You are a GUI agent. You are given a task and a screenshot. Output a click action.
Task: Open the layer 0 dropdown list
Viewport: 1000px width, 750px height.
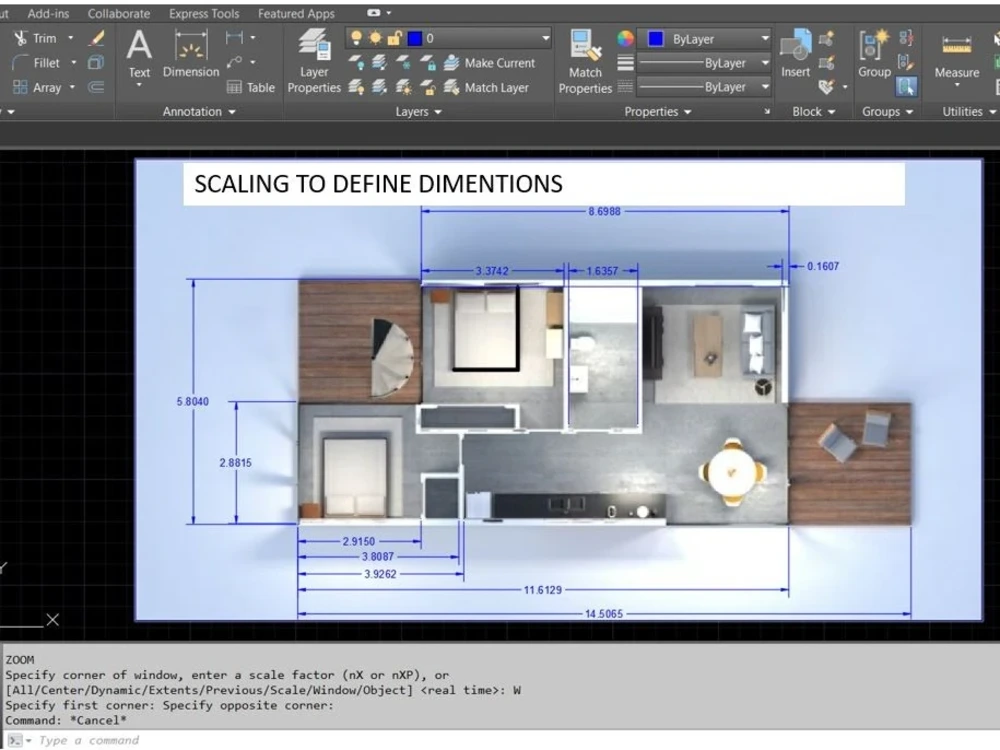tap(544, 37)
